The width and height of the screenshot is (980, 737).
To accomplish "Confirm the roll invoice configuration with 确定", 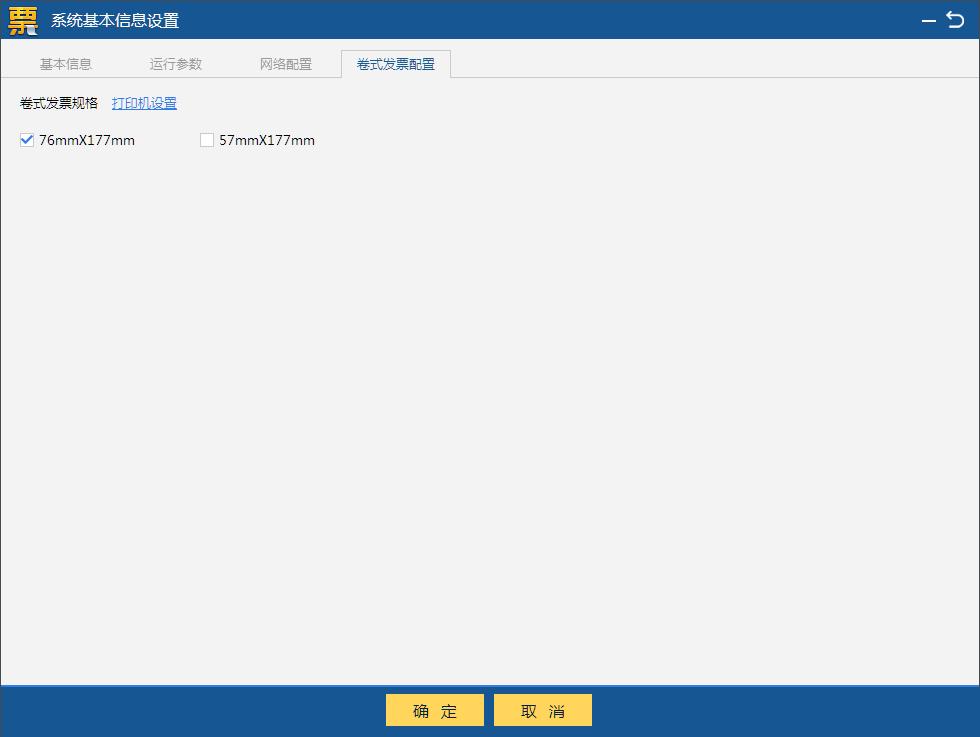I will point(434,710).
